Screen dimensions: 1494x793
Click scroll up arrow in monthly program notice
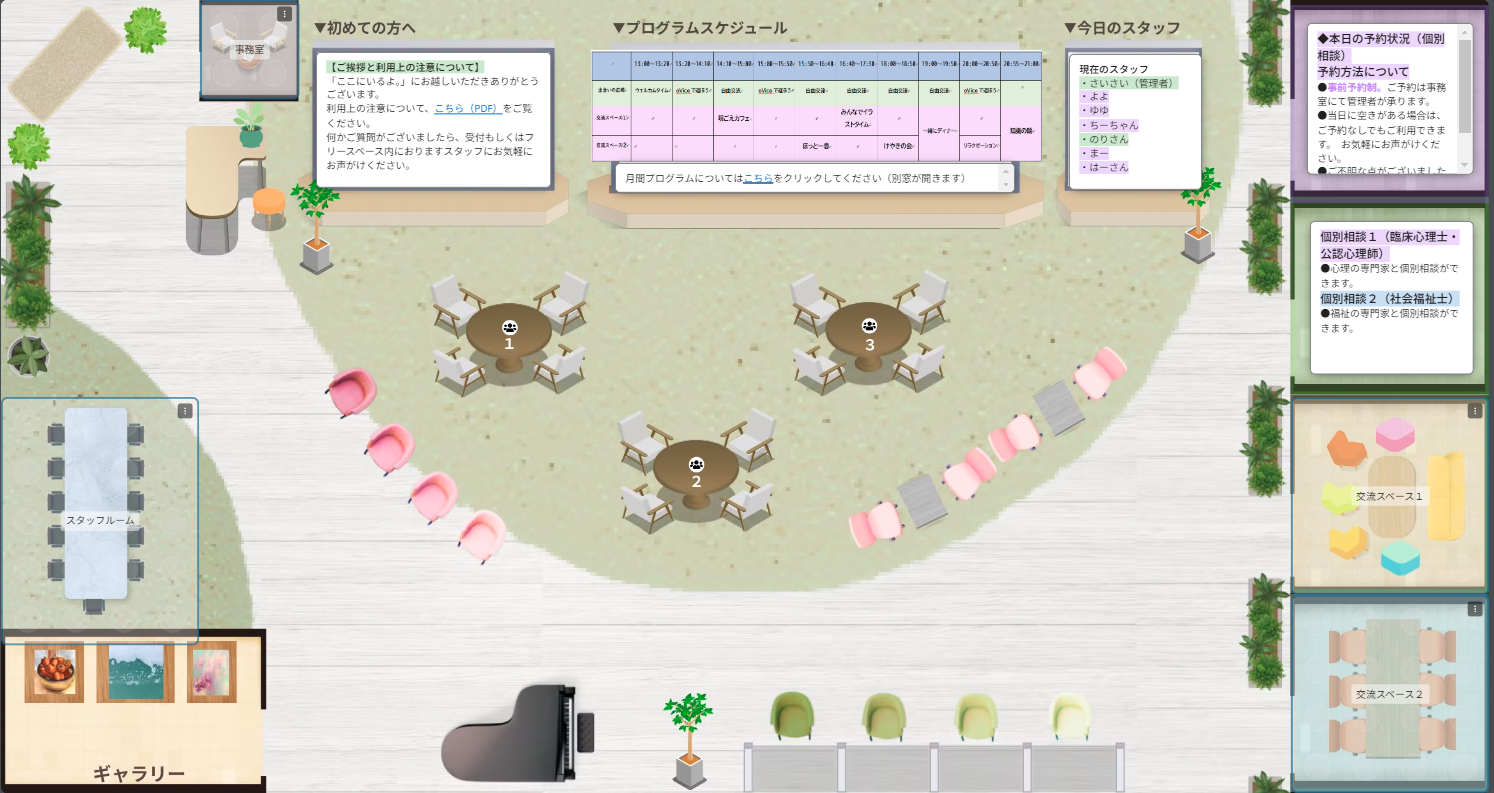1006,171
